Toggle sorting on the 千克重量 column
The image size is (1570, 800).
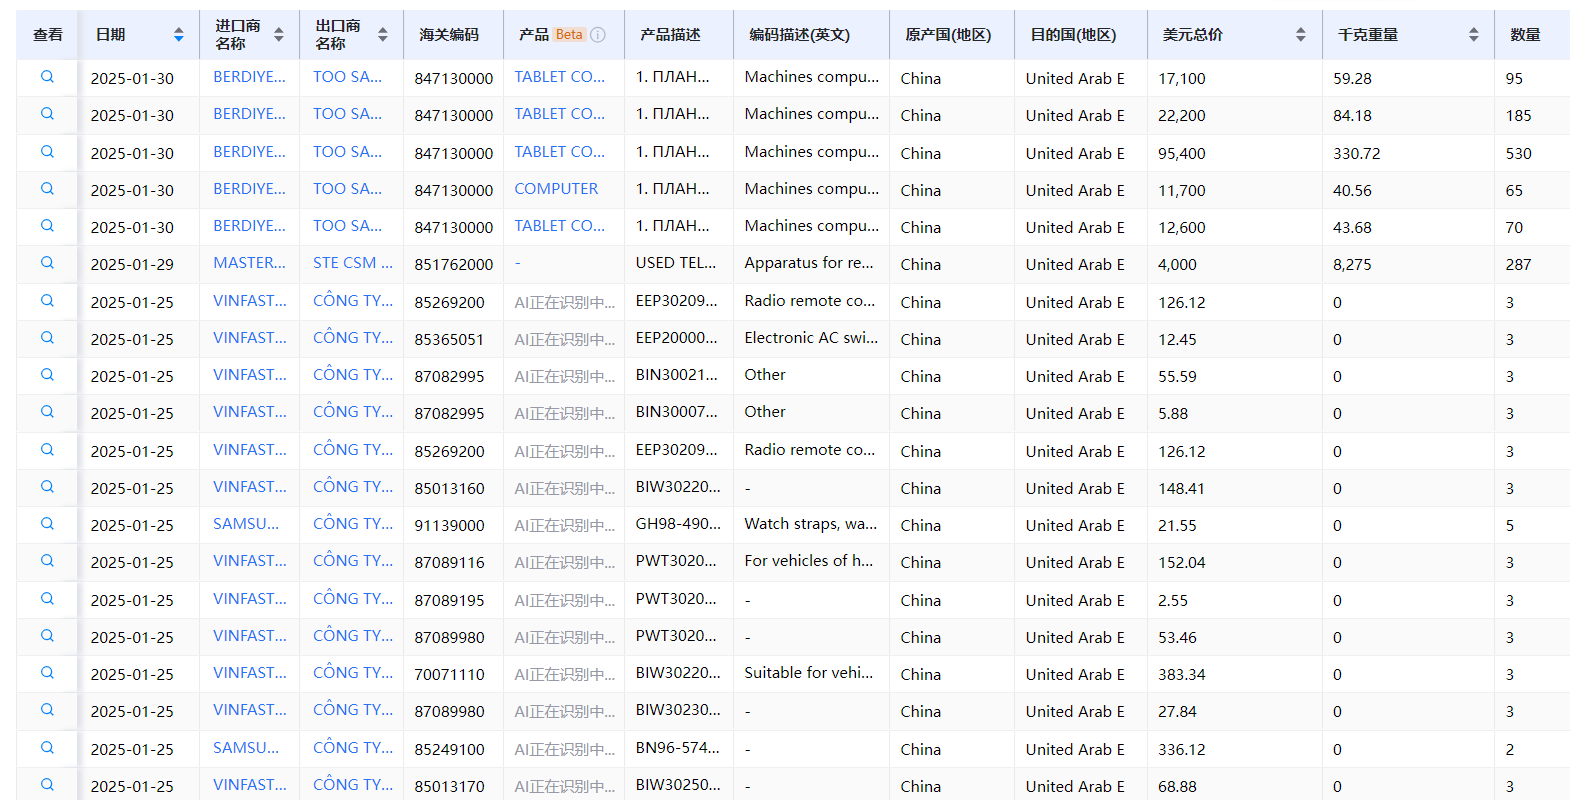pos(1473,35)
